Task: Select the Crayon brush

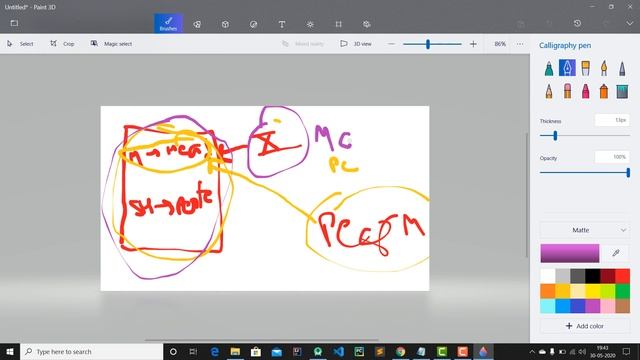Action: (x=585, y=91)
